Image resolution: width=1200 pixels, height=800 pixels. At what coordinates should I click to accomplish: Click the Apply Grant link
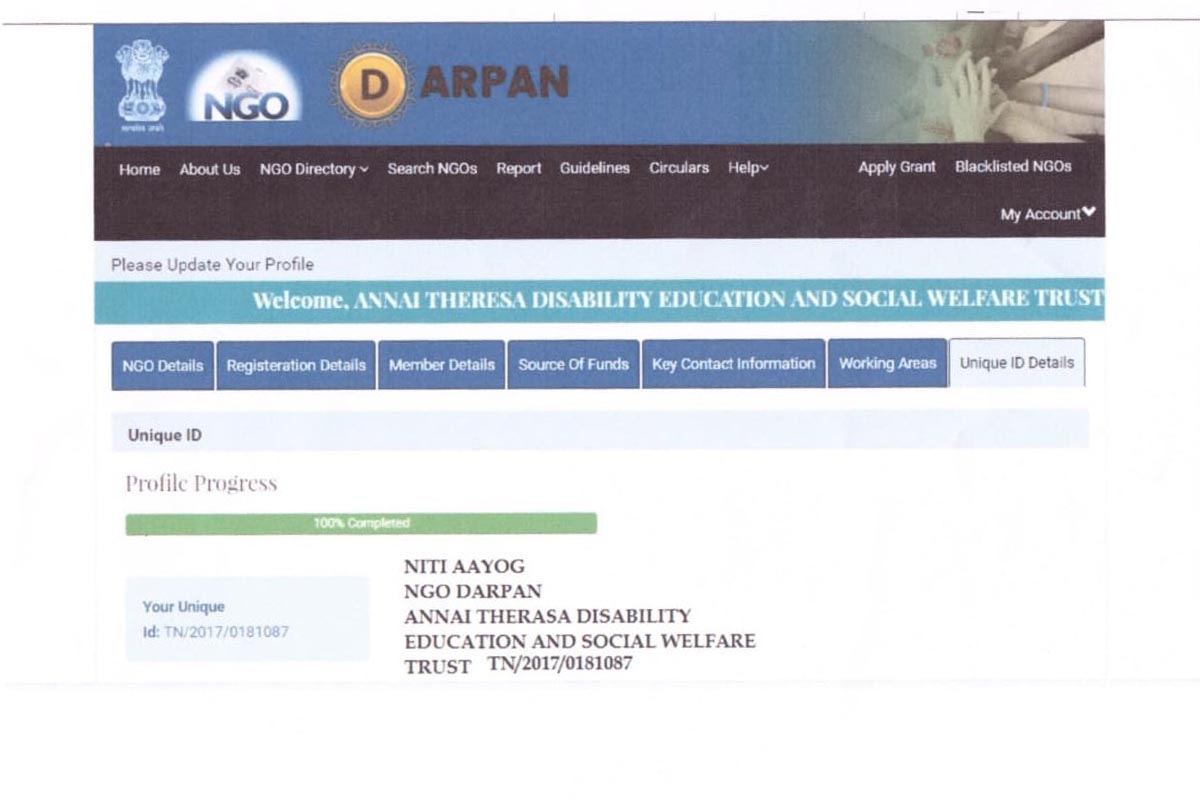[897, 167]
